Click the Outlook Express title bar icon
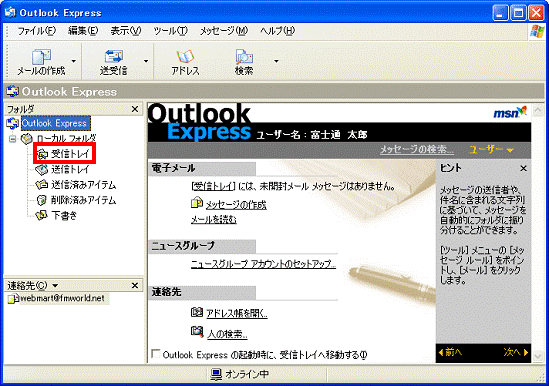The height and width of the screenshot is (386, 549). coord(10,13)
